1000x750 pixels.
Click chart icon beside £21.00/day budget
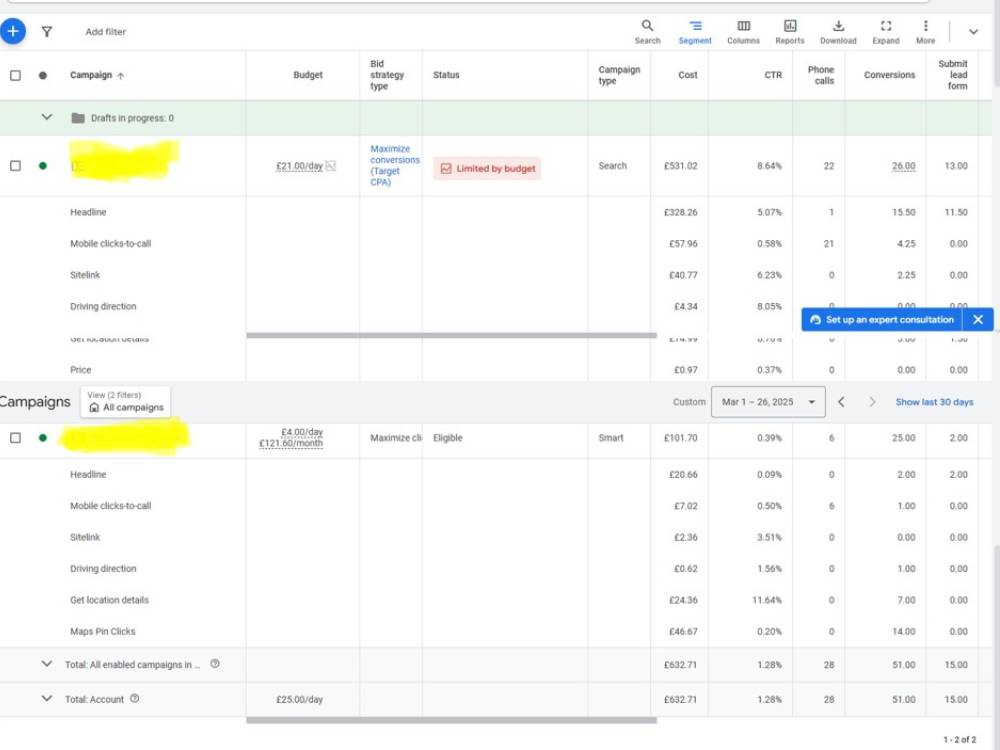[330, 166]
